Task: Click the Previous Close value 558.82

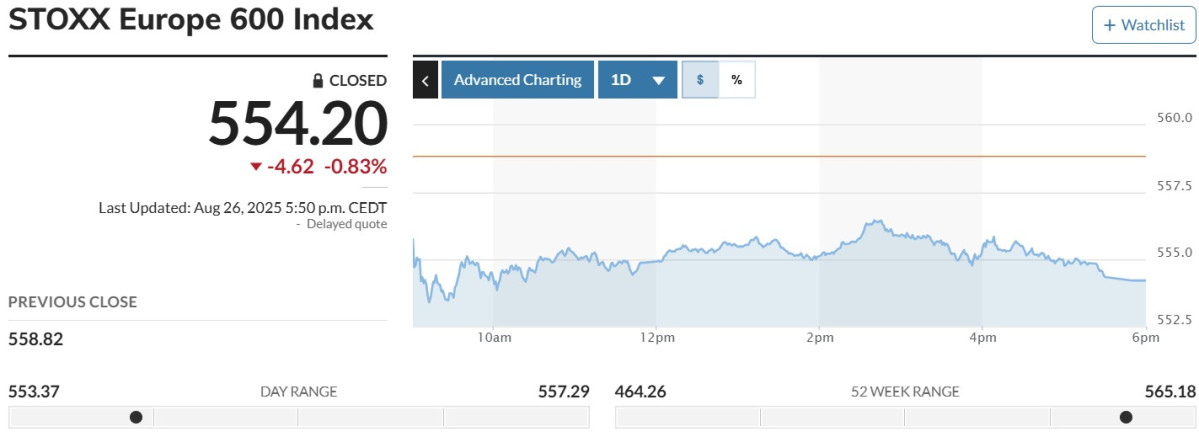Action: [x=36, y=339]
